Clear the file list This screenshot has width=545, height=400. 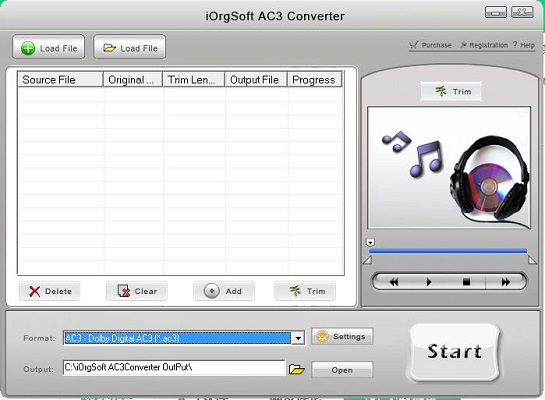coord(137,291)
